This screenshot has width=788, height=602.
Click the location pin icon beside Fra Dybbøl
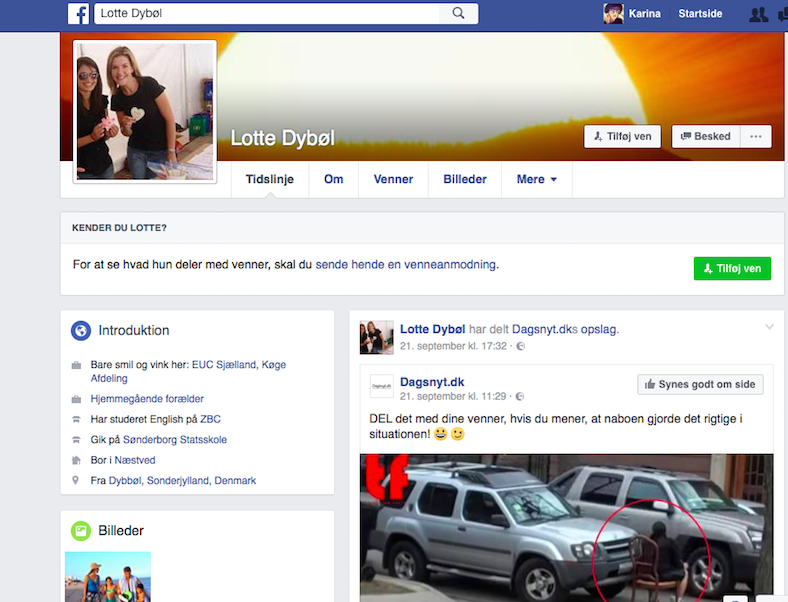pos(75,480)
